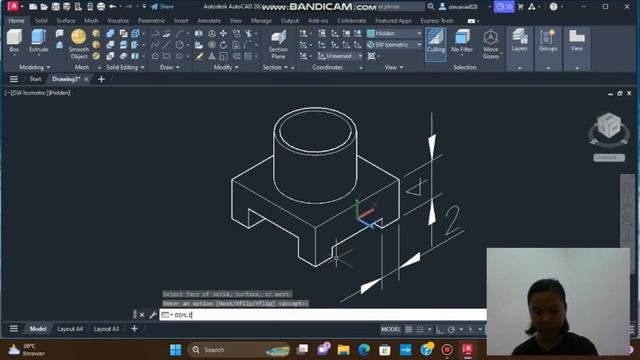This screenshot has height=360, width=640.
Task: Close the Drawing3 file tab
Action: coord(86,79)
